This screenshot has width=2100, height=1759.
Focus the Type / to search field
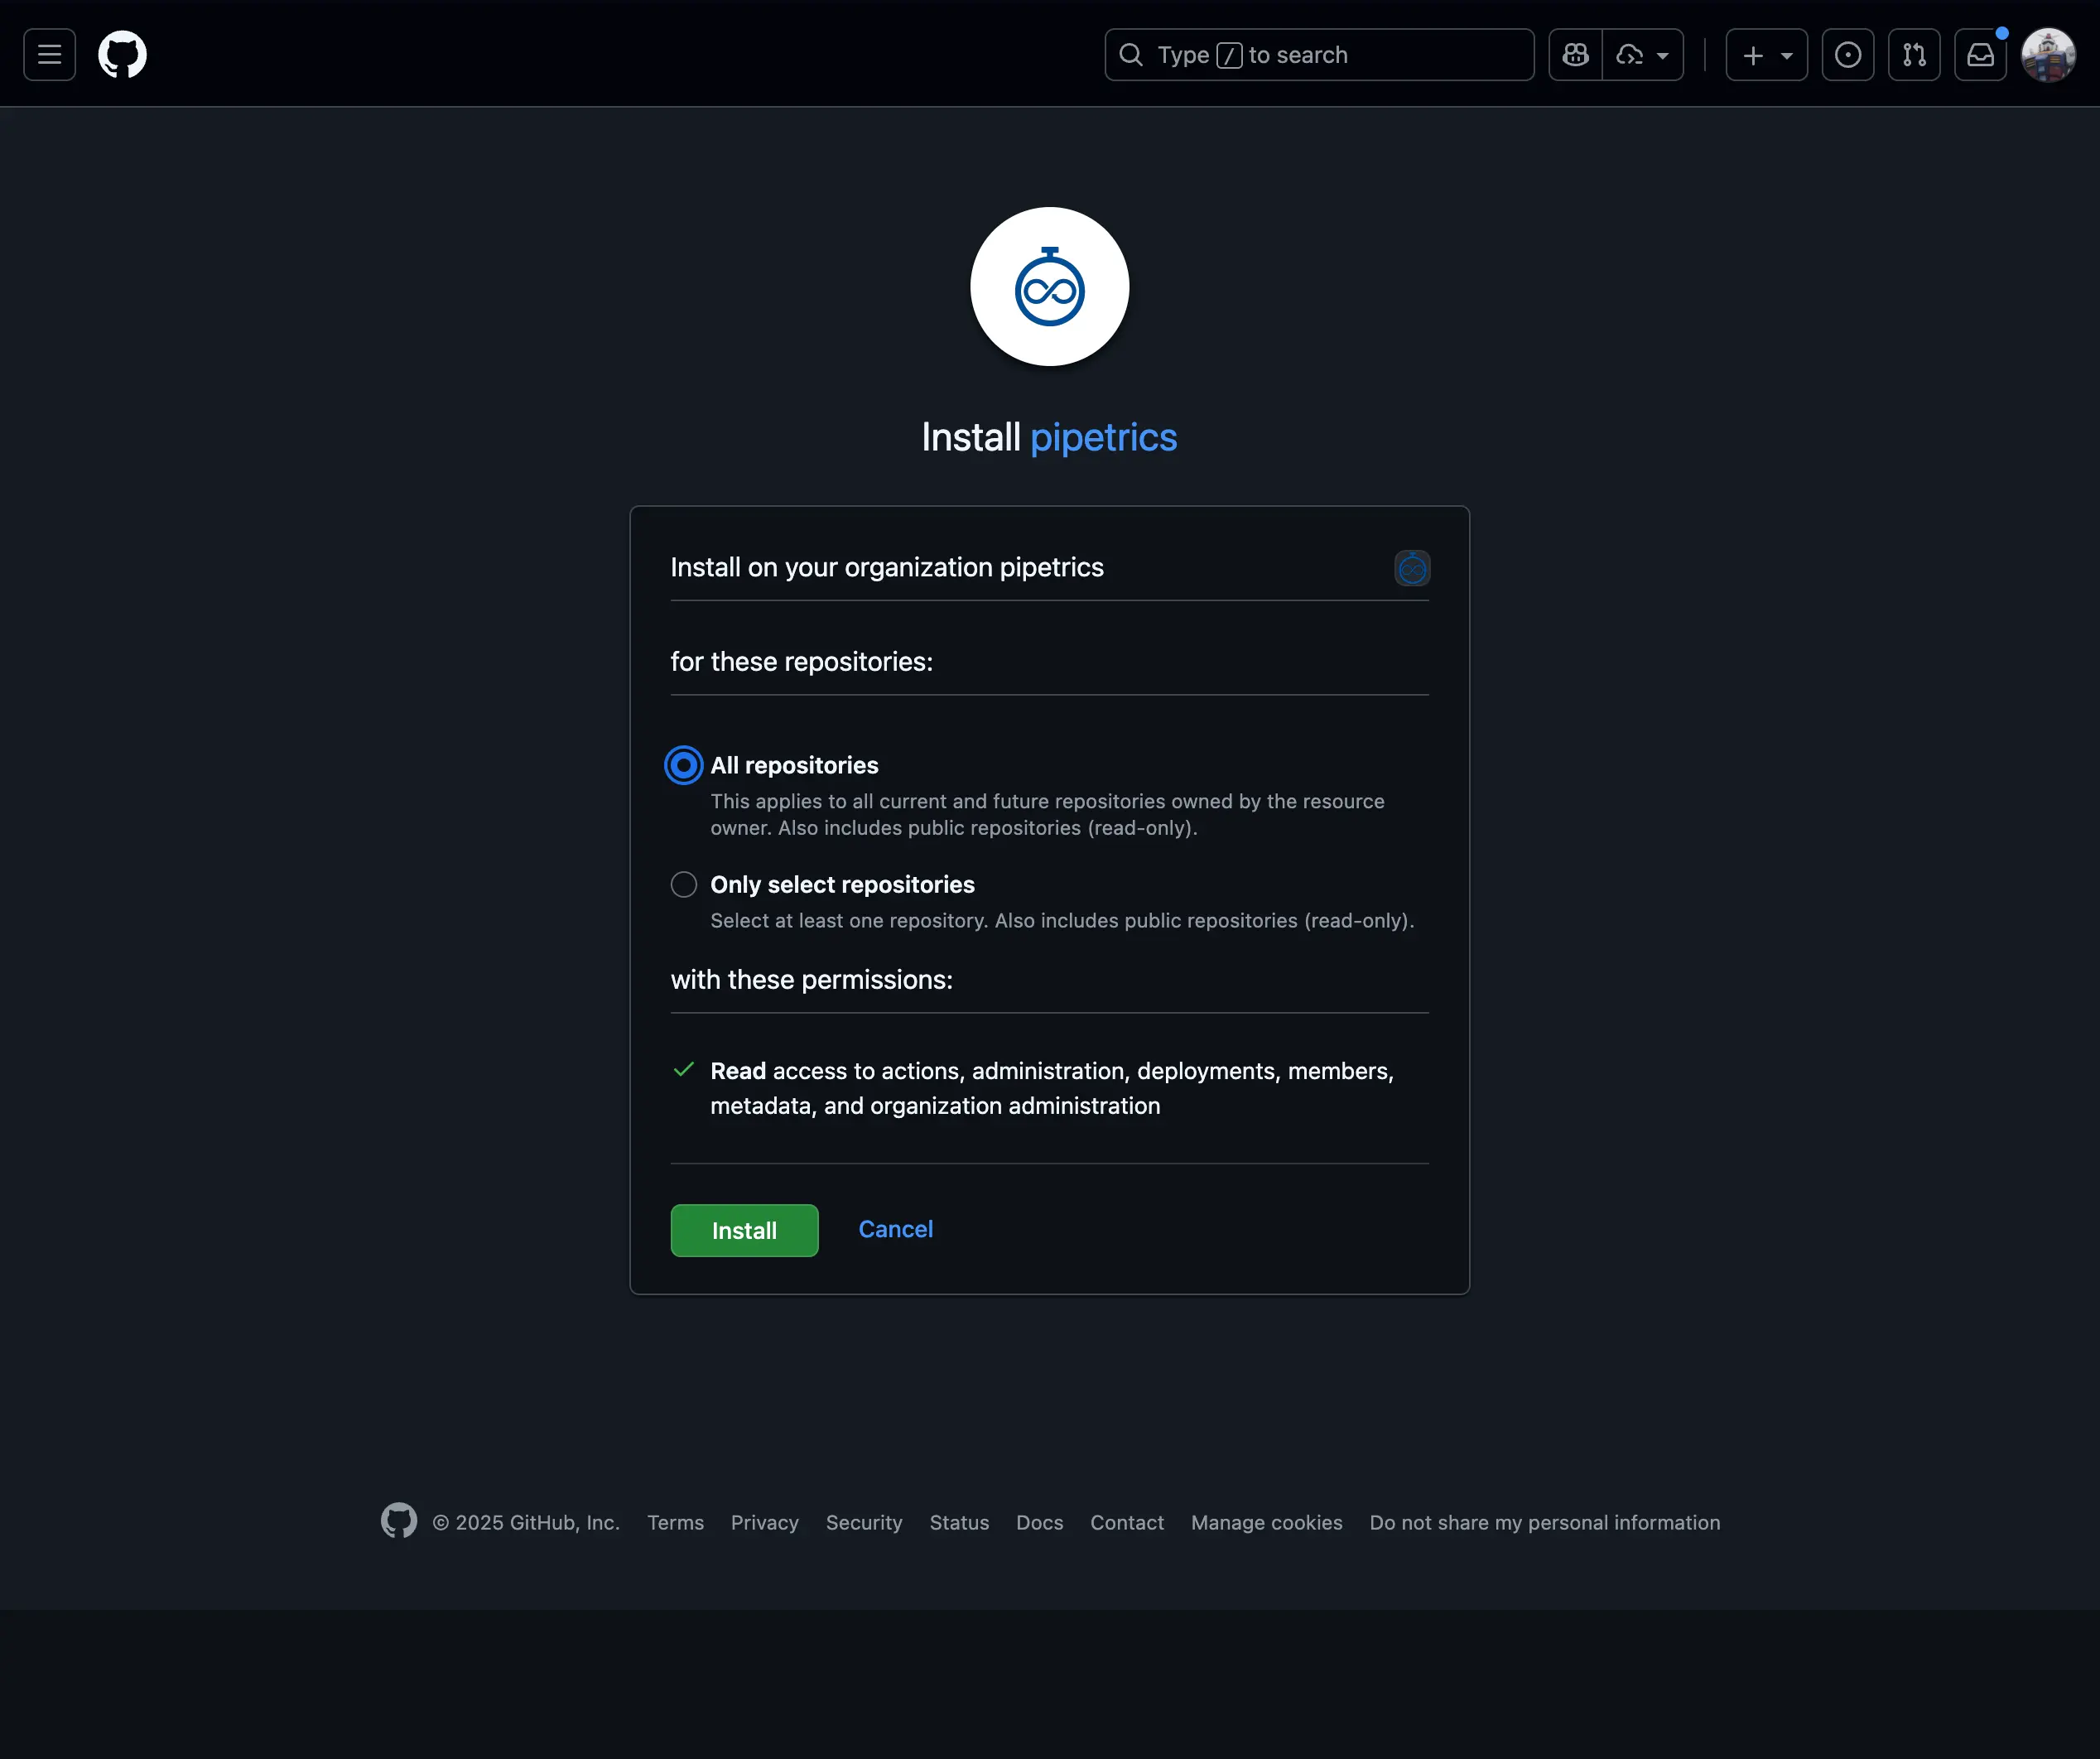1318,55
